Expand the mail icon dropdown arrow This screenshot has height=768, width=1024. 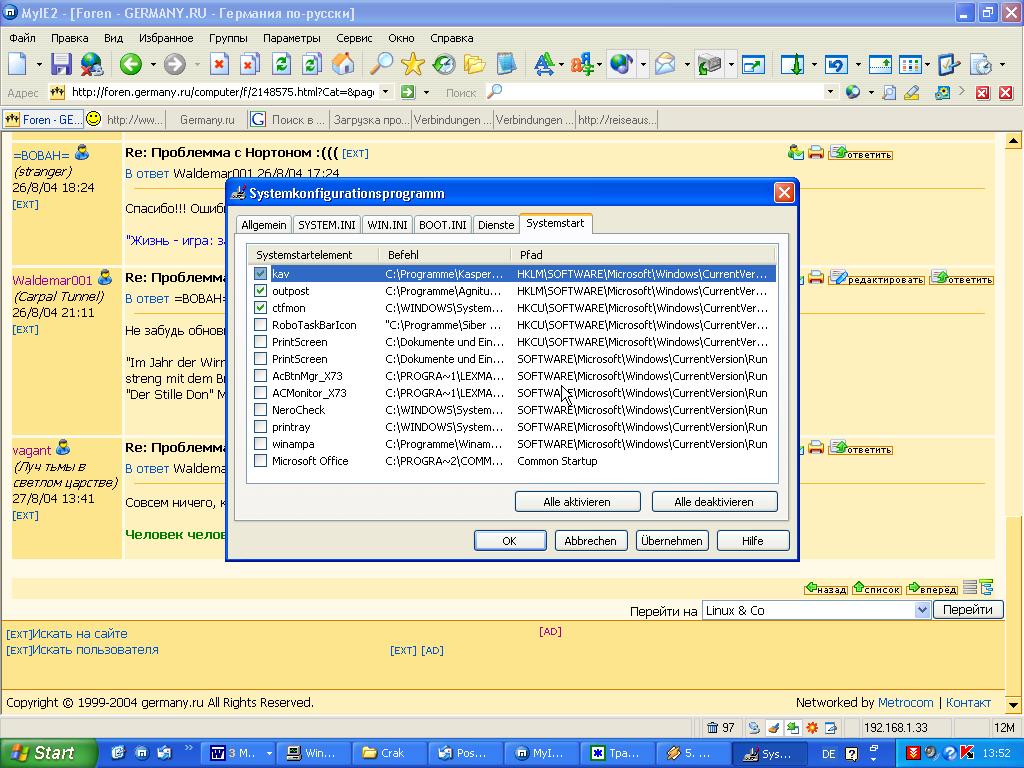click(687, 65)
